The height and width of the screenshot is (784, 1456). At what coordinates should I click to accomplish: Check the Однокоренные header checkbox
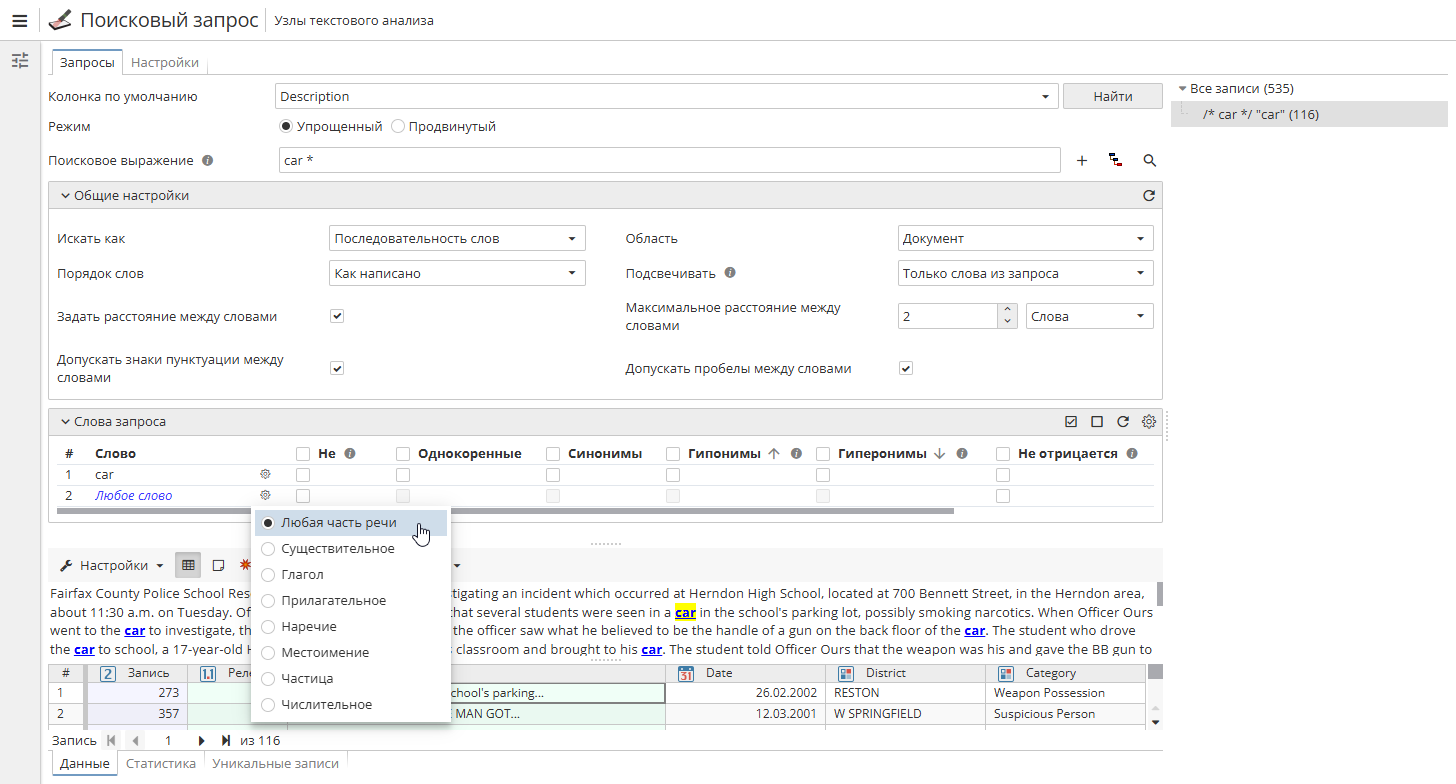pyautogui.click(x=403, y=454)
